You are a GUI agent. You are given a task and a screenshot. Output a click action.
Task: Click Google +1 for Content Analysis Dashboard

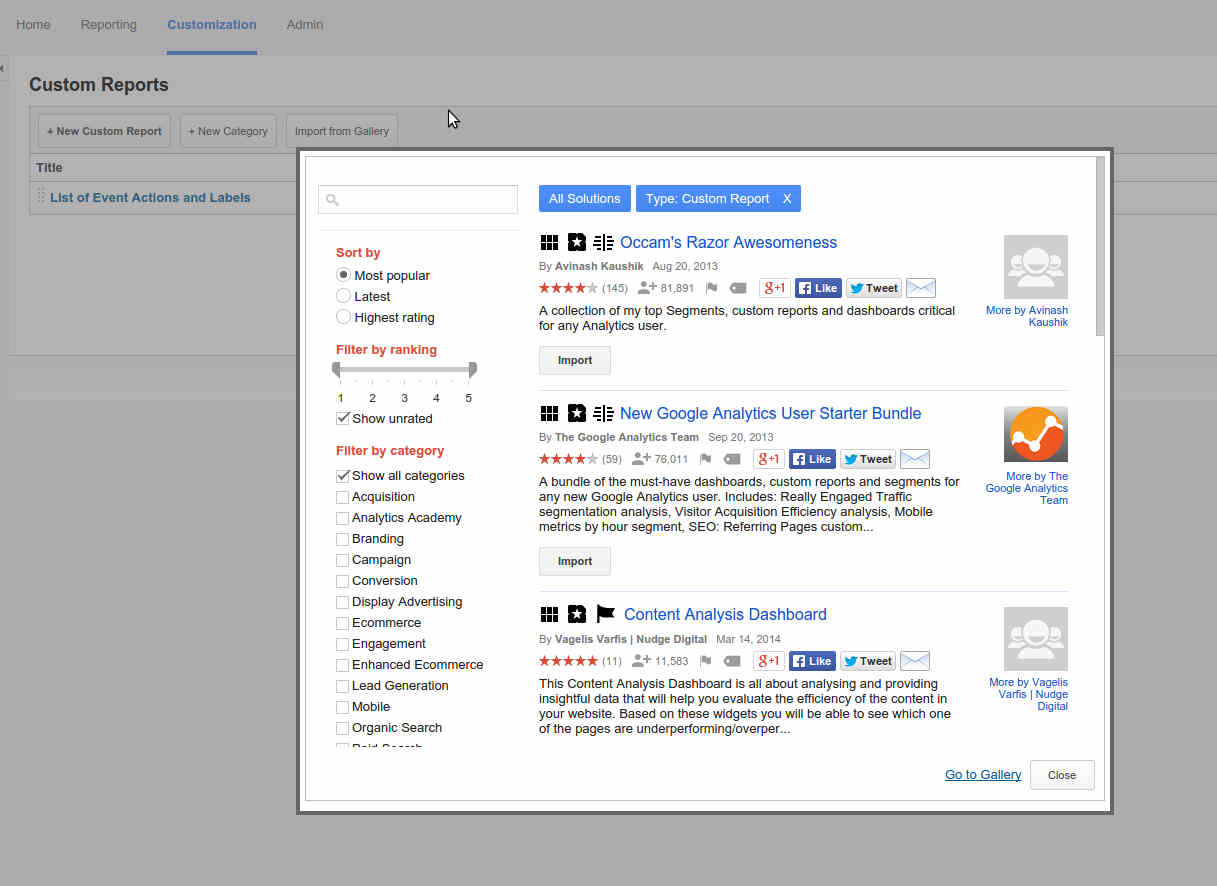(768, 661)
